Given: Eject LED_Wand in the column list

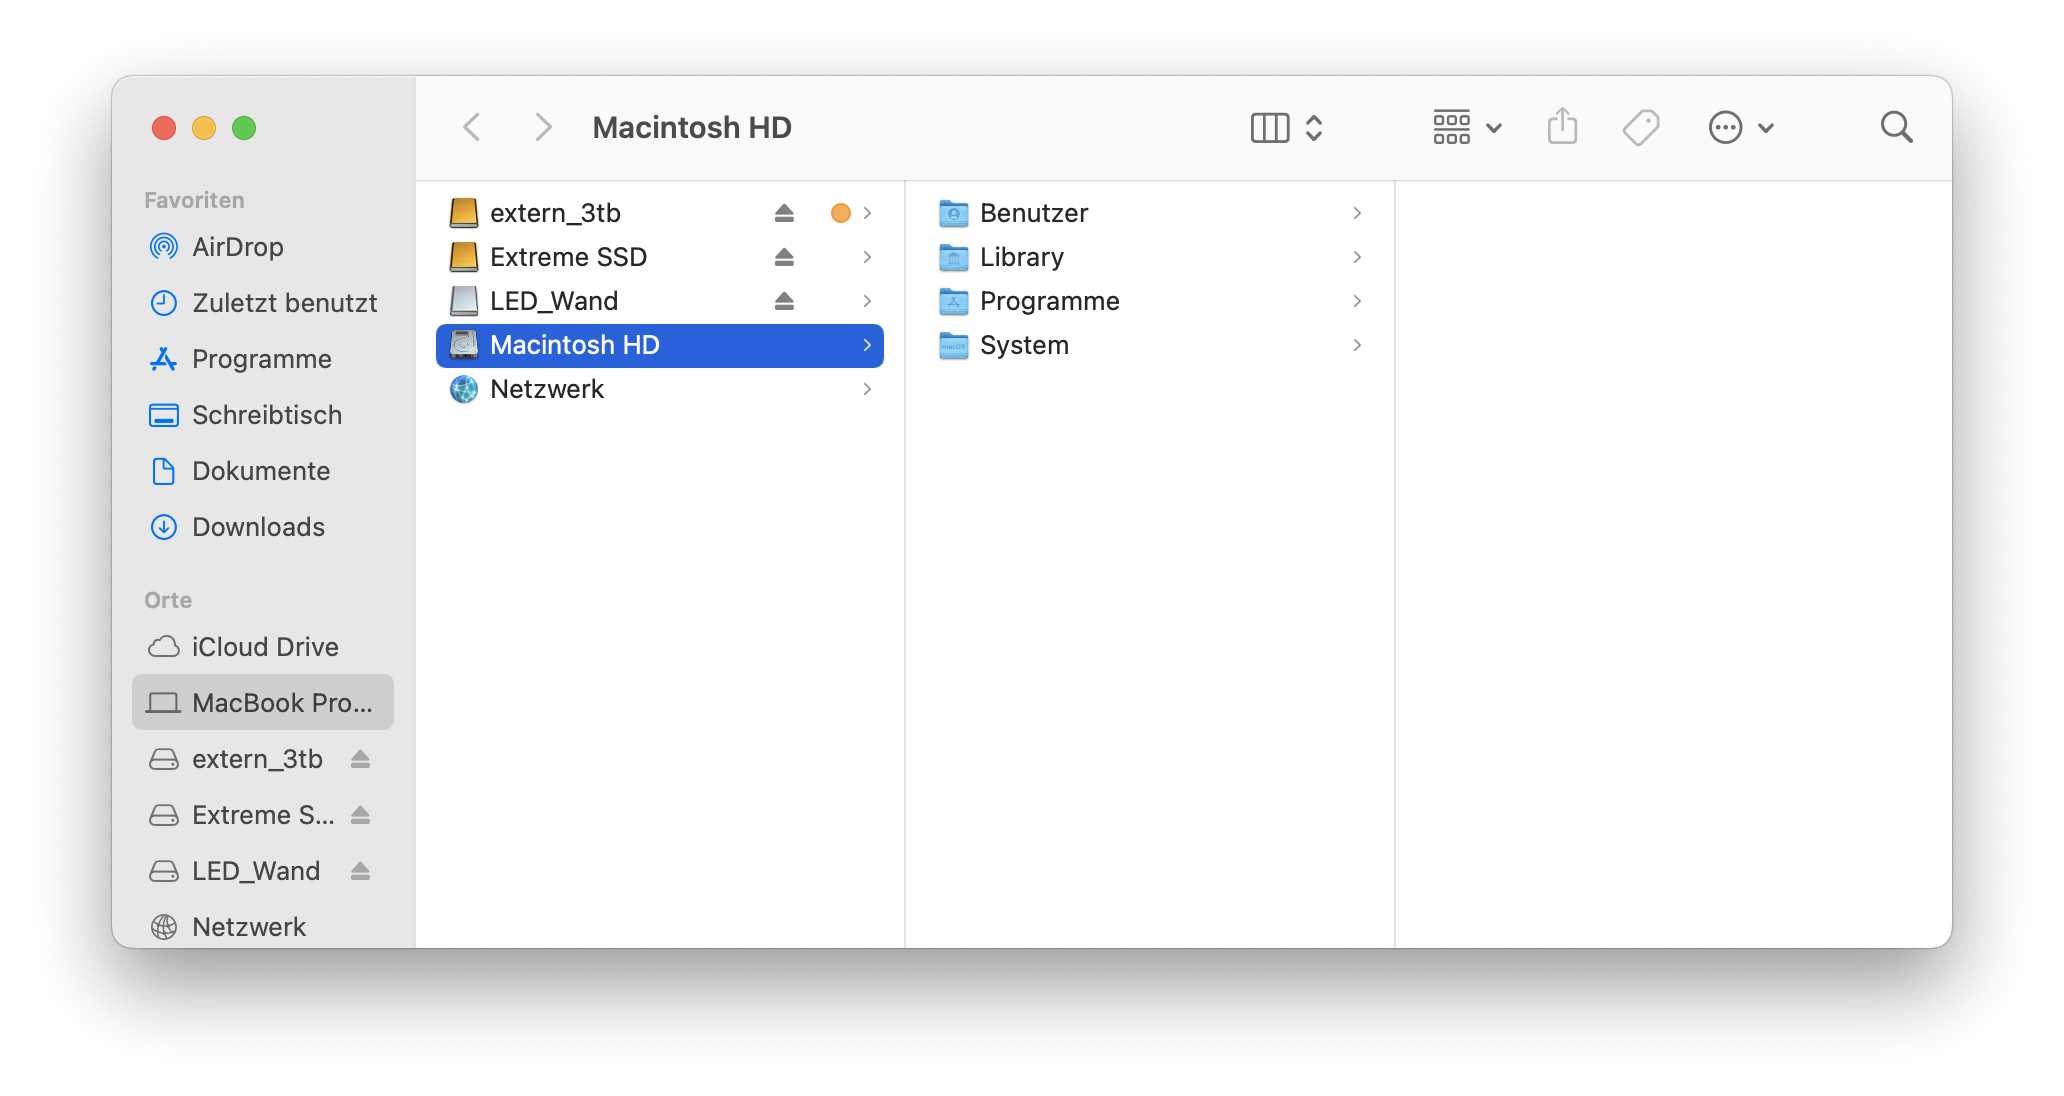Looking at the screenshot, I should (x=784, y=301).
